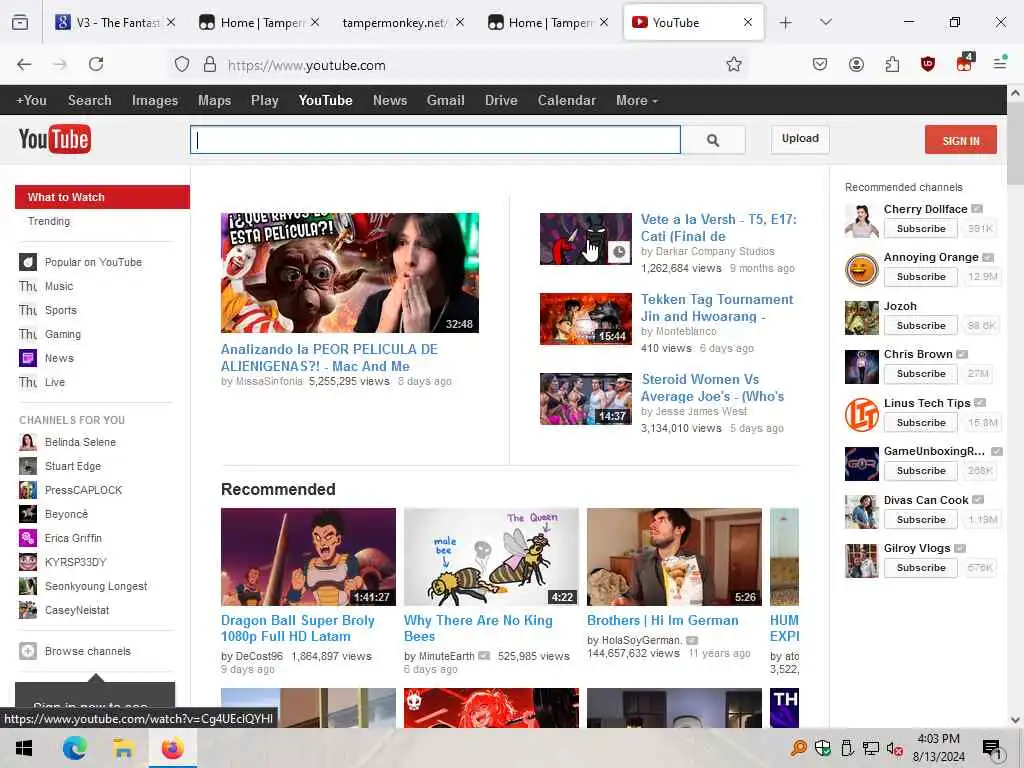Open Trending in sidebar
Screen dimensions: 1024x768
click(49, 221)
